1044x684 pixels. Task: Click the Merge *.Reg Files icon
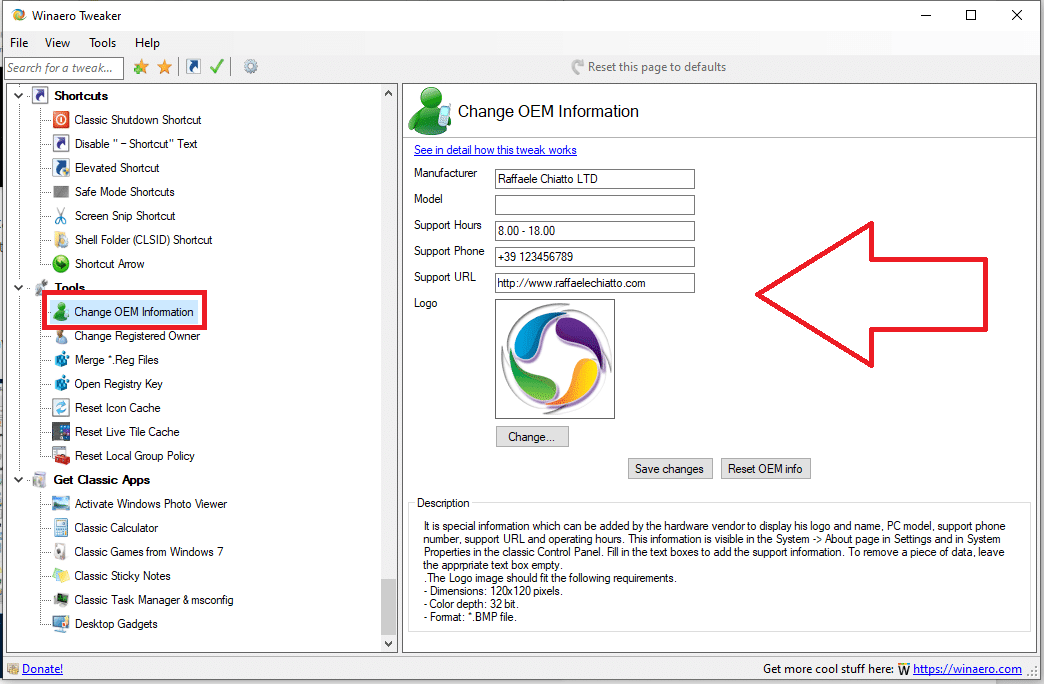tap(61, 360)
